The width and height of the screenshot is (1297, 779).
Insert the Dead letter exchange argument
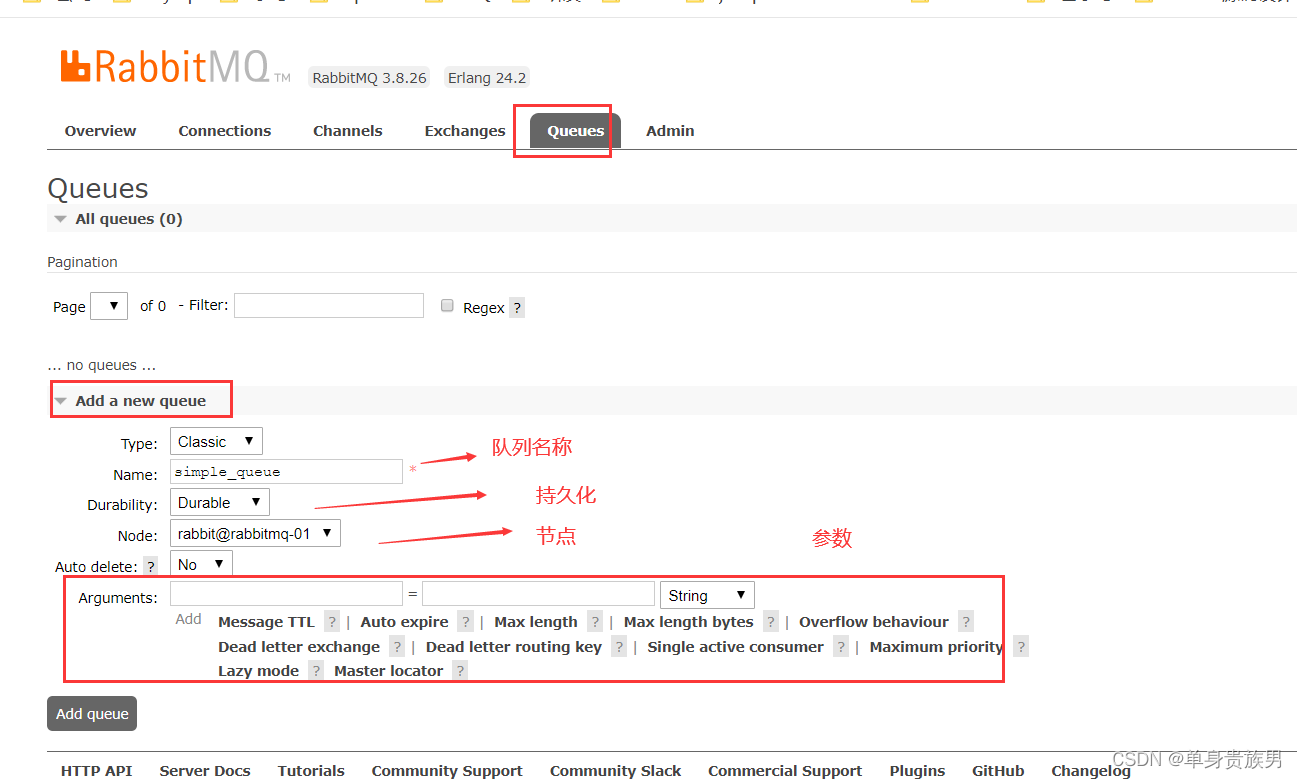click(x=299, y=647)
